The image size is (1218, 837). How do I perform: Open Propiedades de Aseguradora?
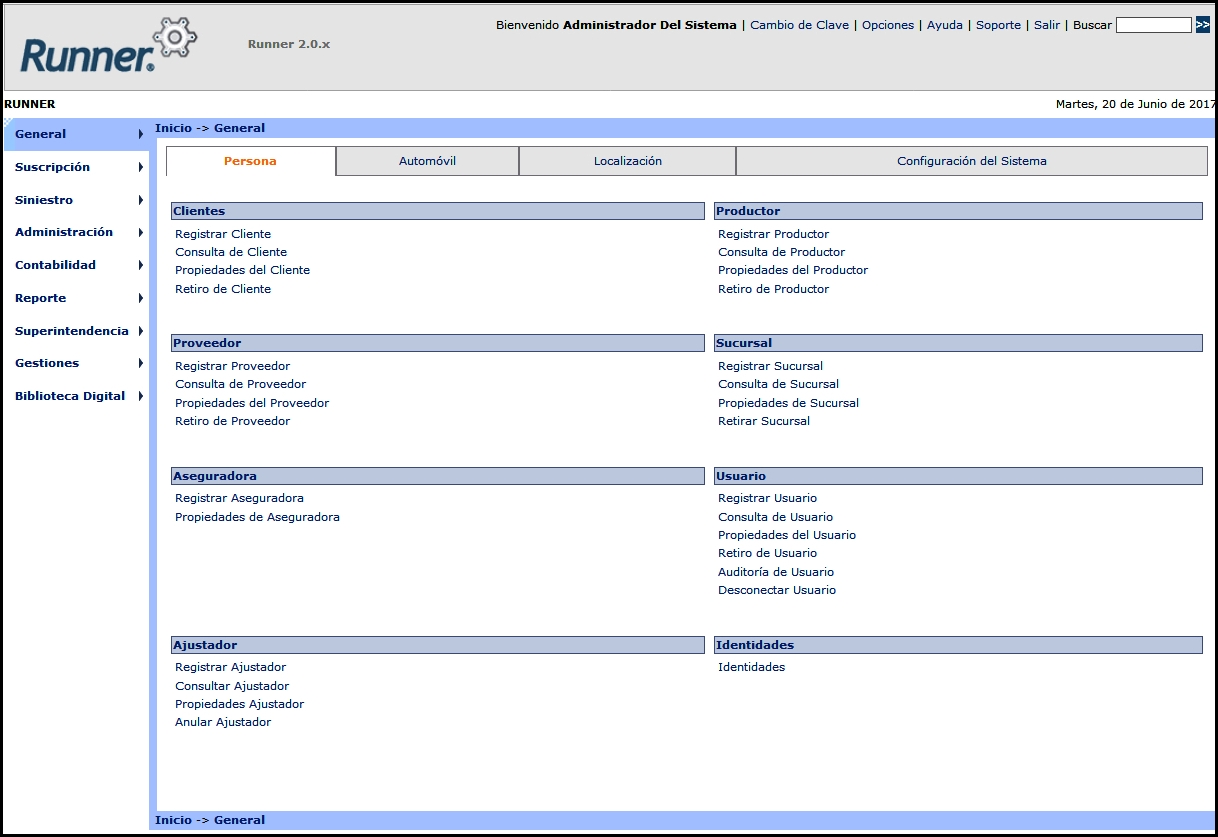(x=257, y=517)
